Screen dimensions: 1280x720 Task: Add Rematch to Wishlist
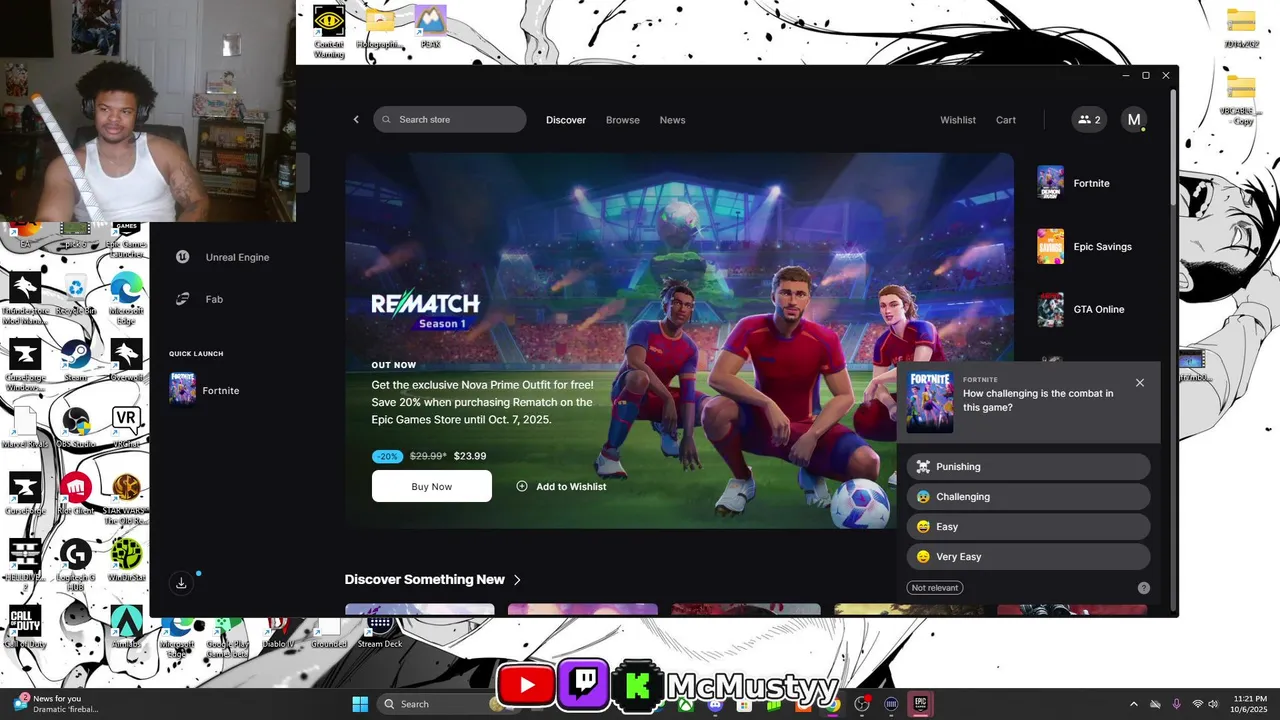[x=561, y=486]
